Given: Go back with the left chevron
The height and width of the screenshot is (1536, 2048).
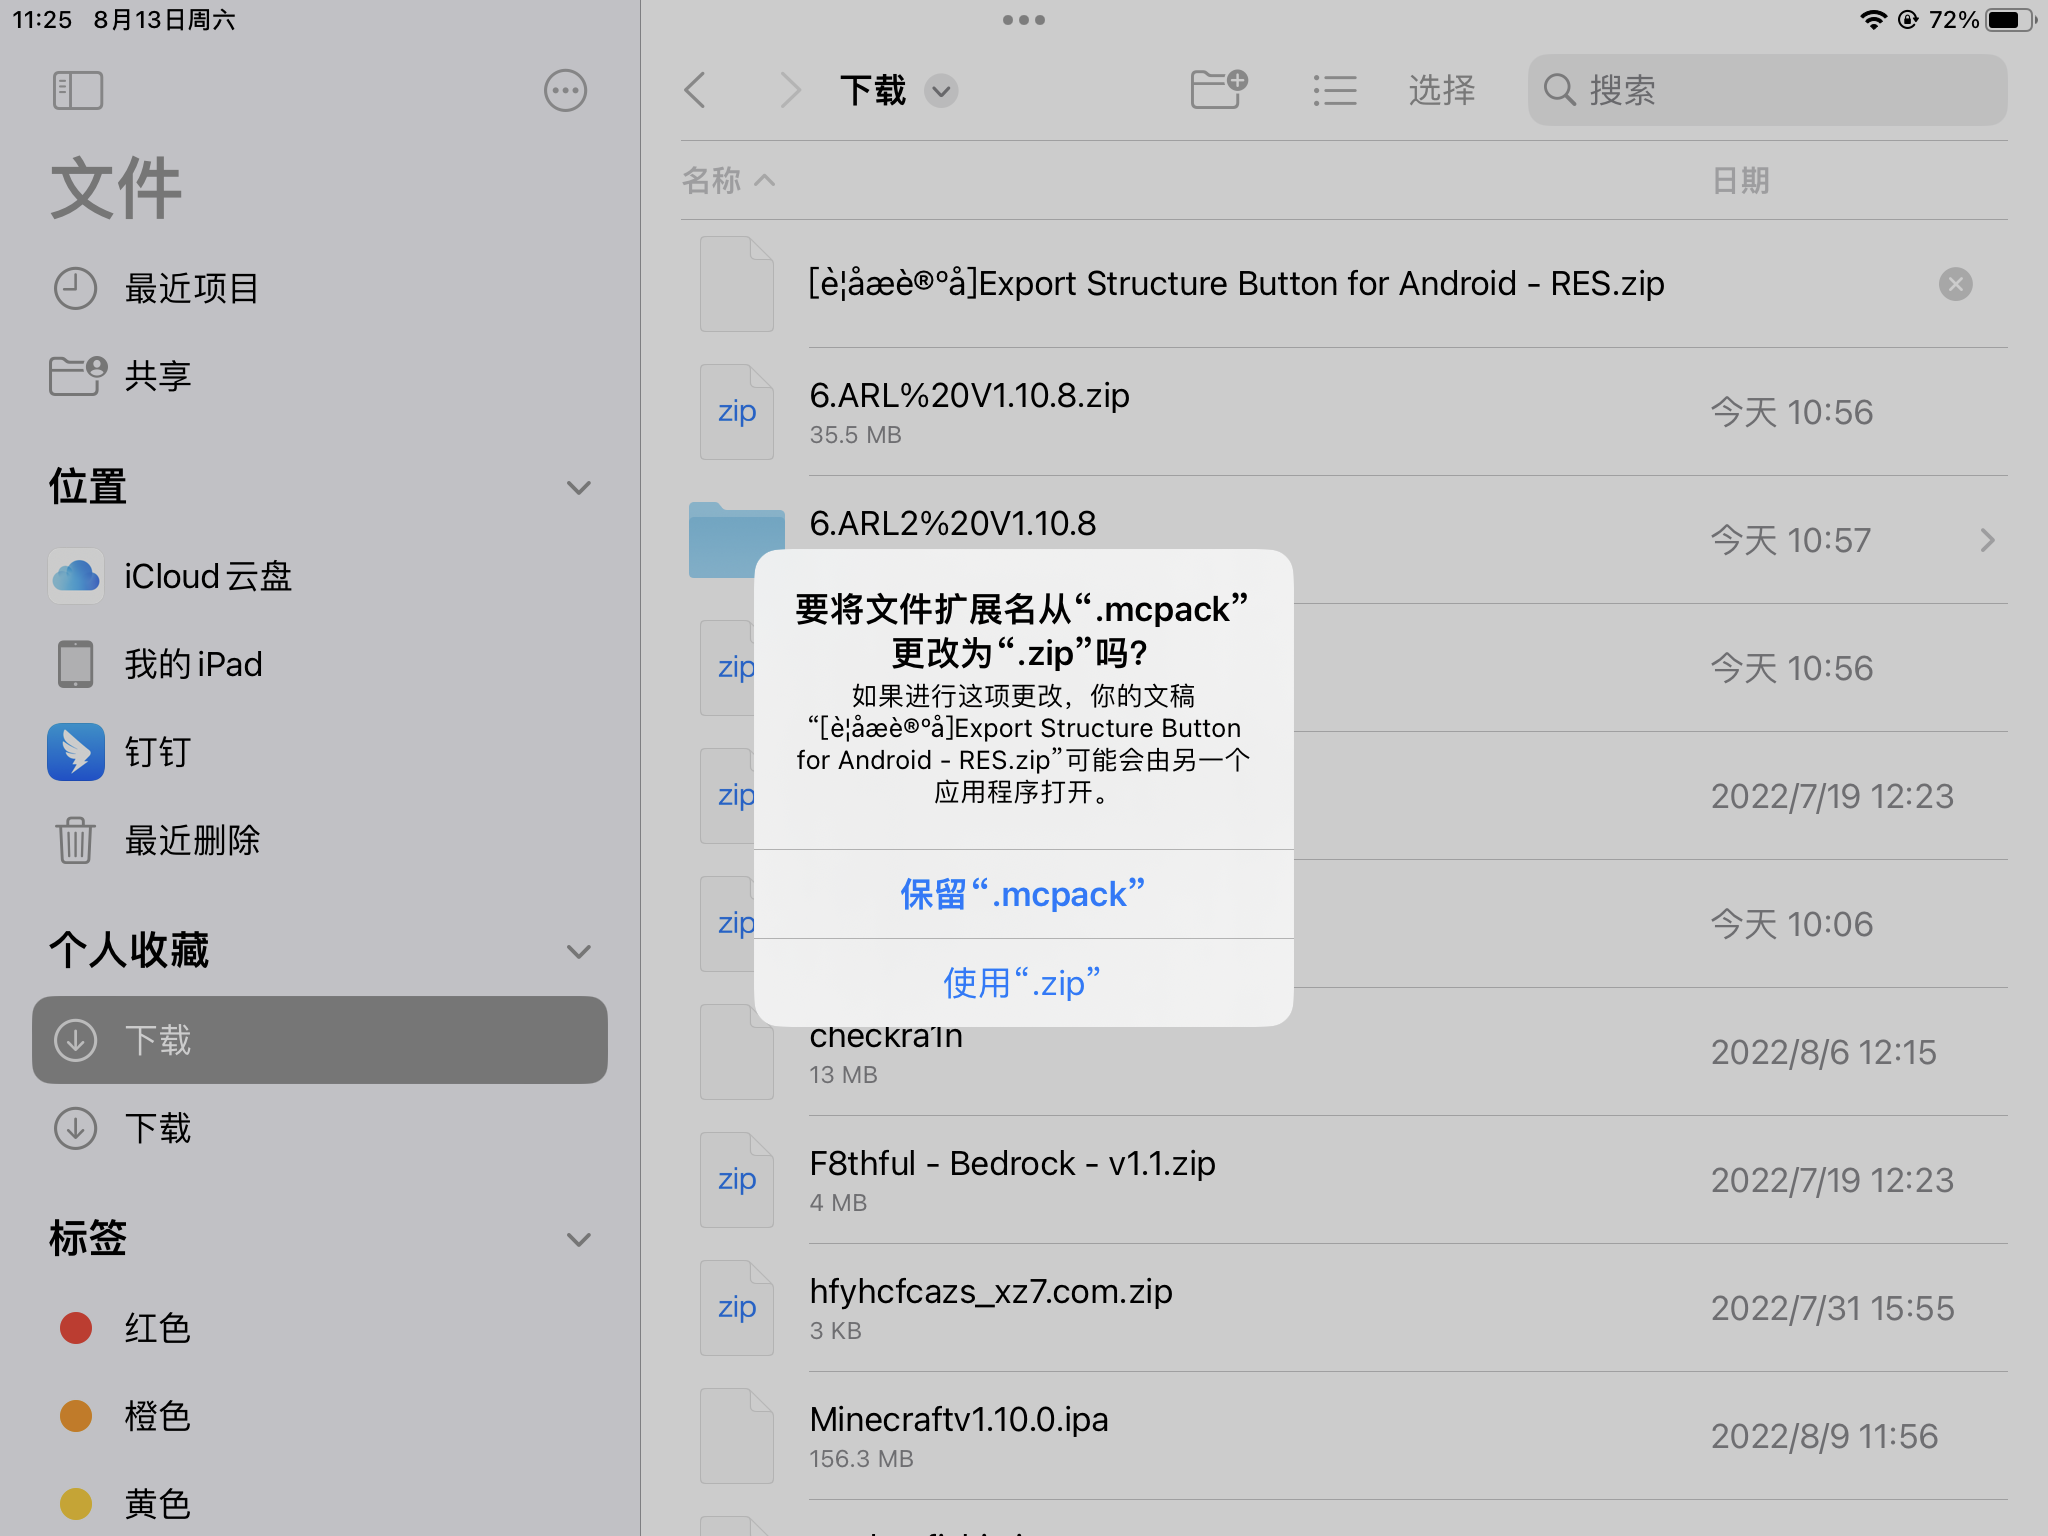Looking at the screenshot, I should coord(695,90).
